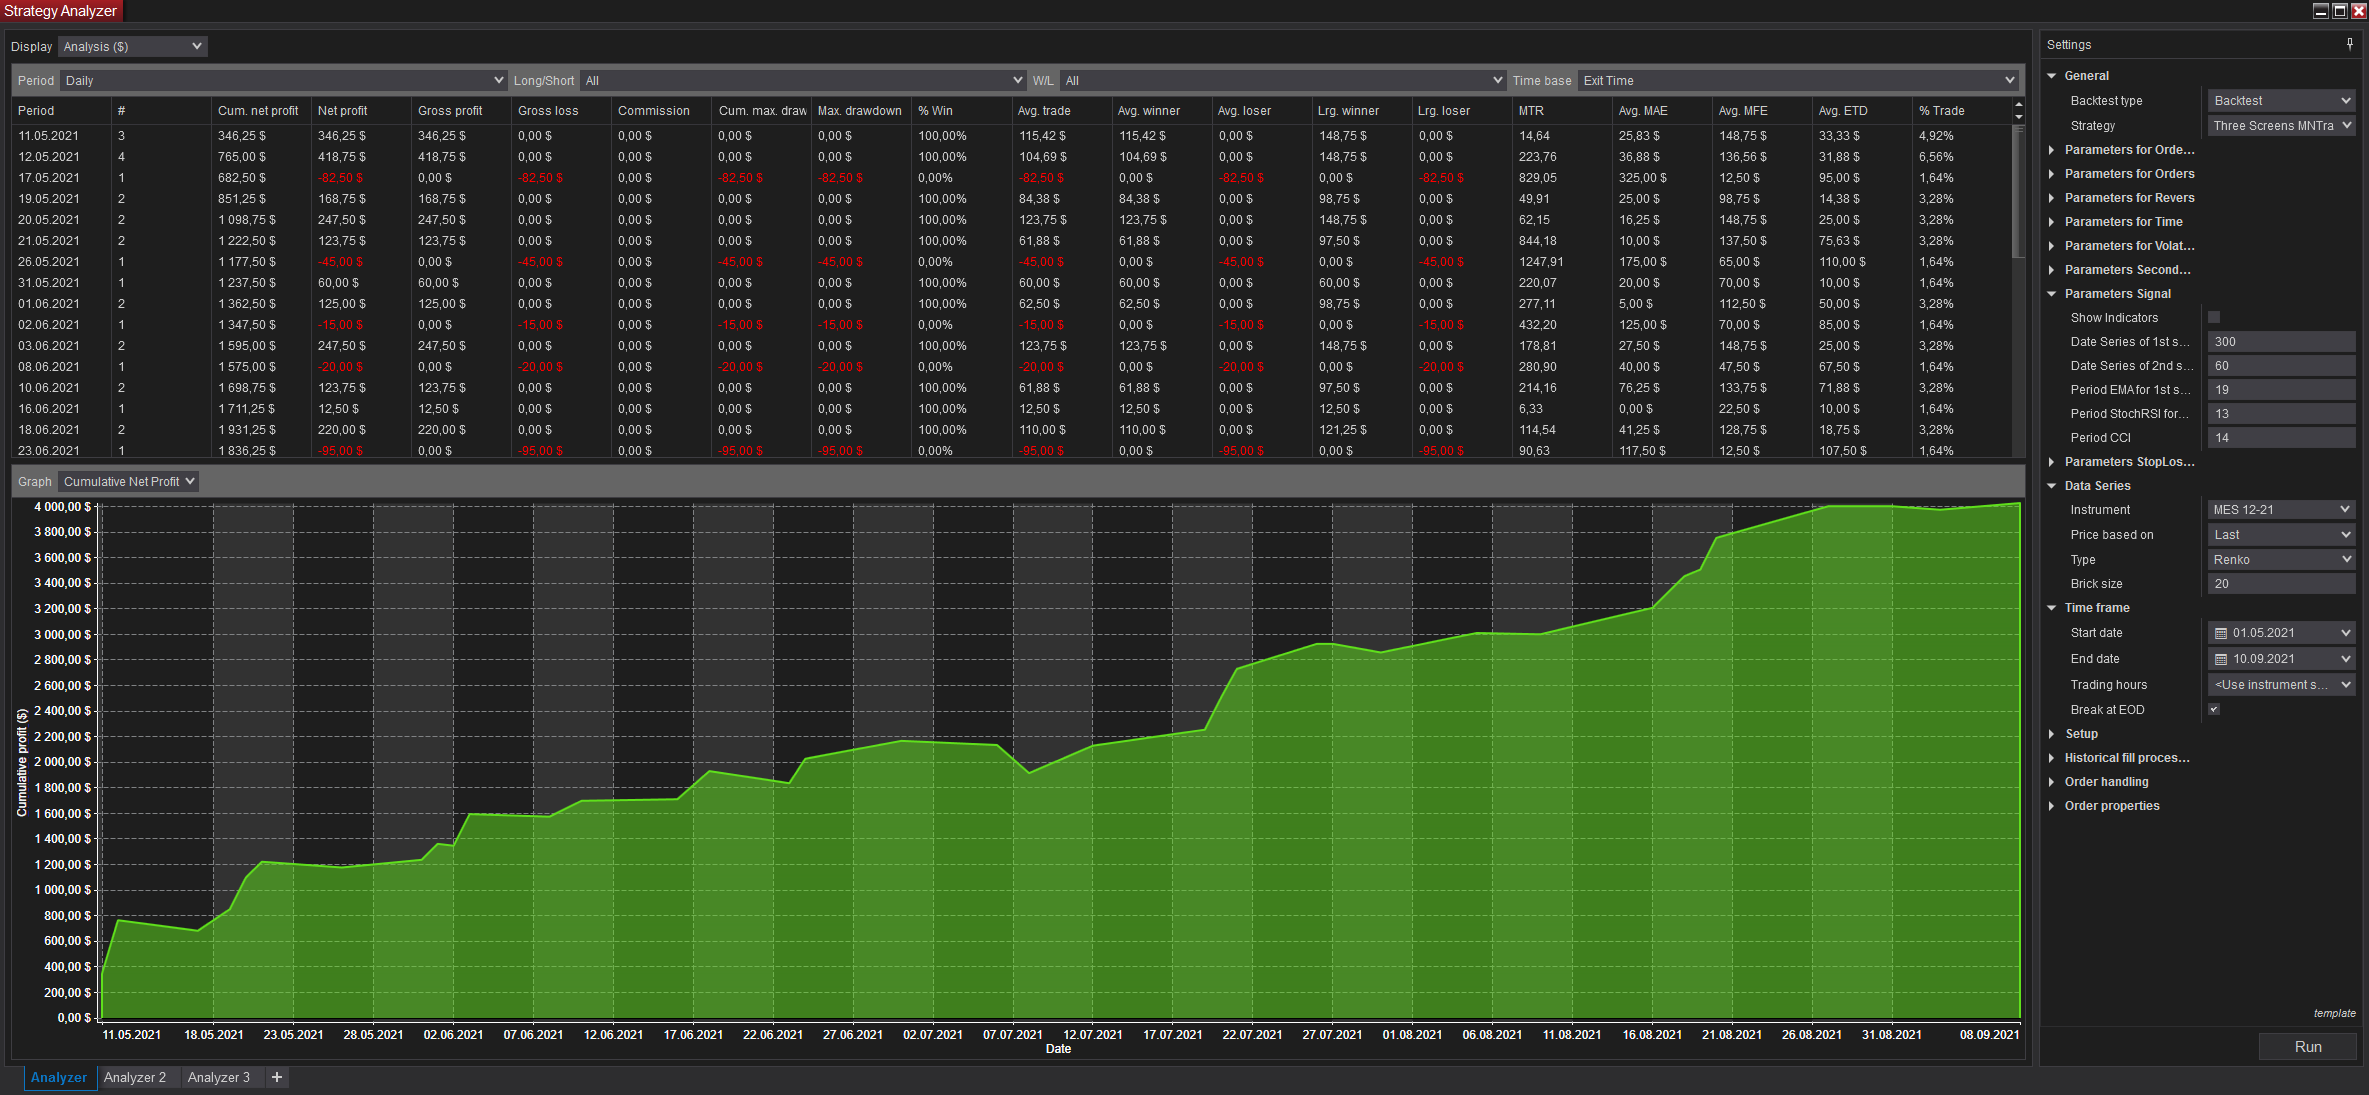
Task: Tick the Show Indicators checkbox
Action: 2214,317
